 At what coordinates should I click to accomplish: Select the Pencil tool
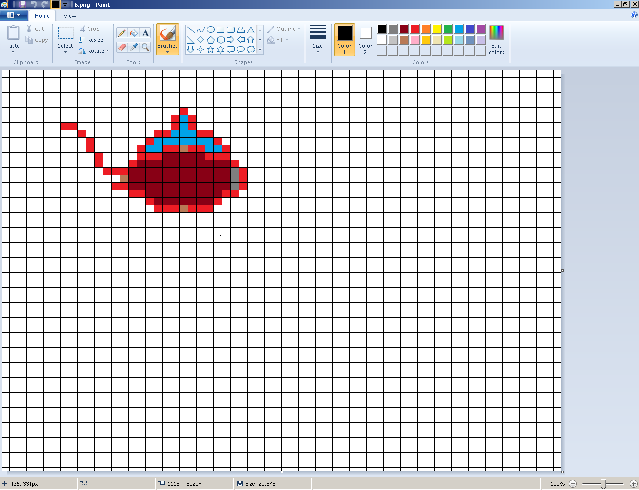[121, 33]
